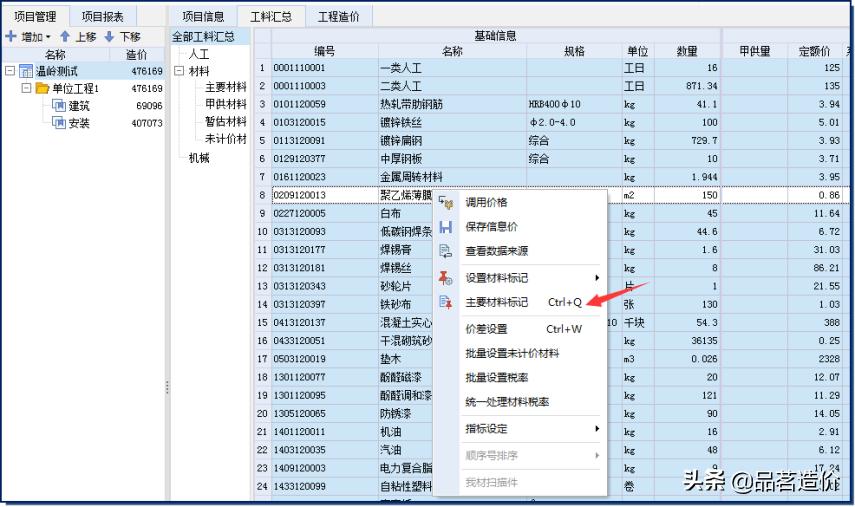Screen dimensions: 855x507
Task: Select the 建筑 tree item
Action: coord(79,106)
